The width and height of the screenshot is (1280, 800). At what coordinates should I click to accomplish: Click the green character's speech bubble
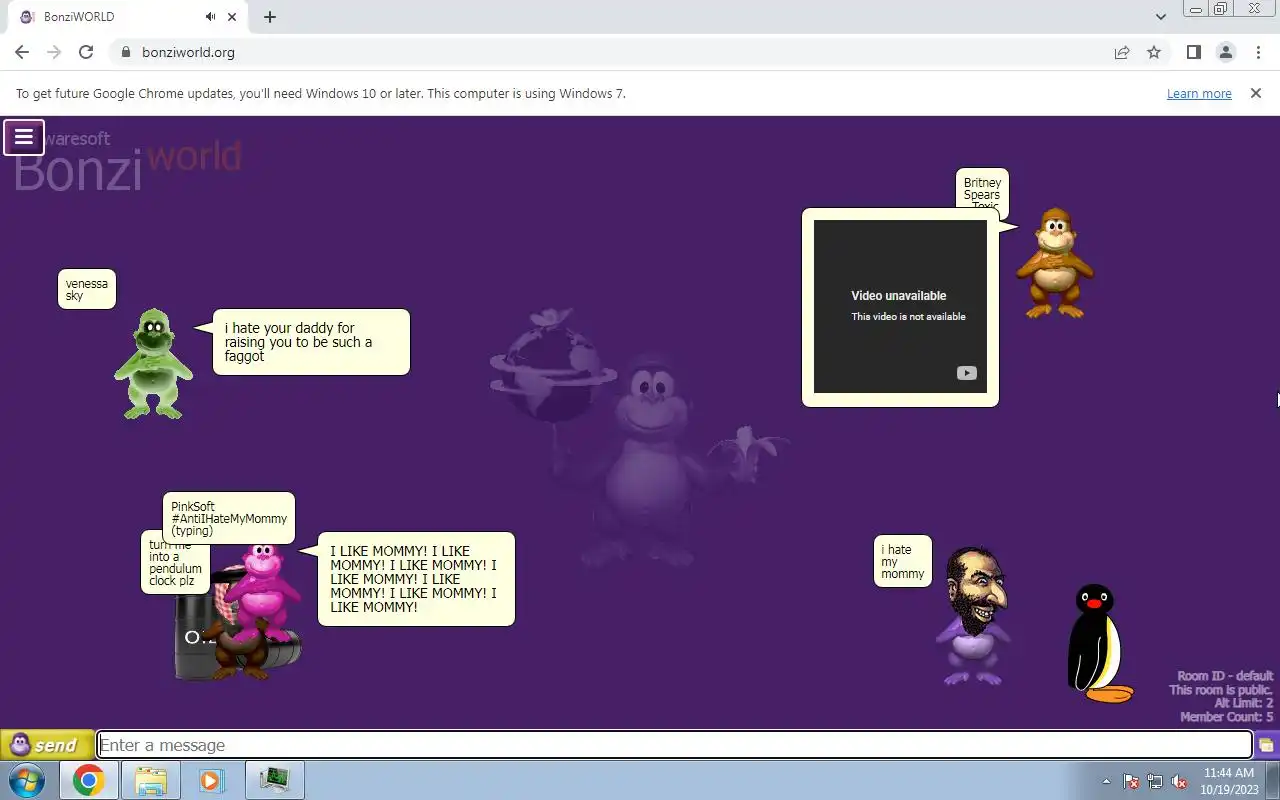(x=311, y=342)
